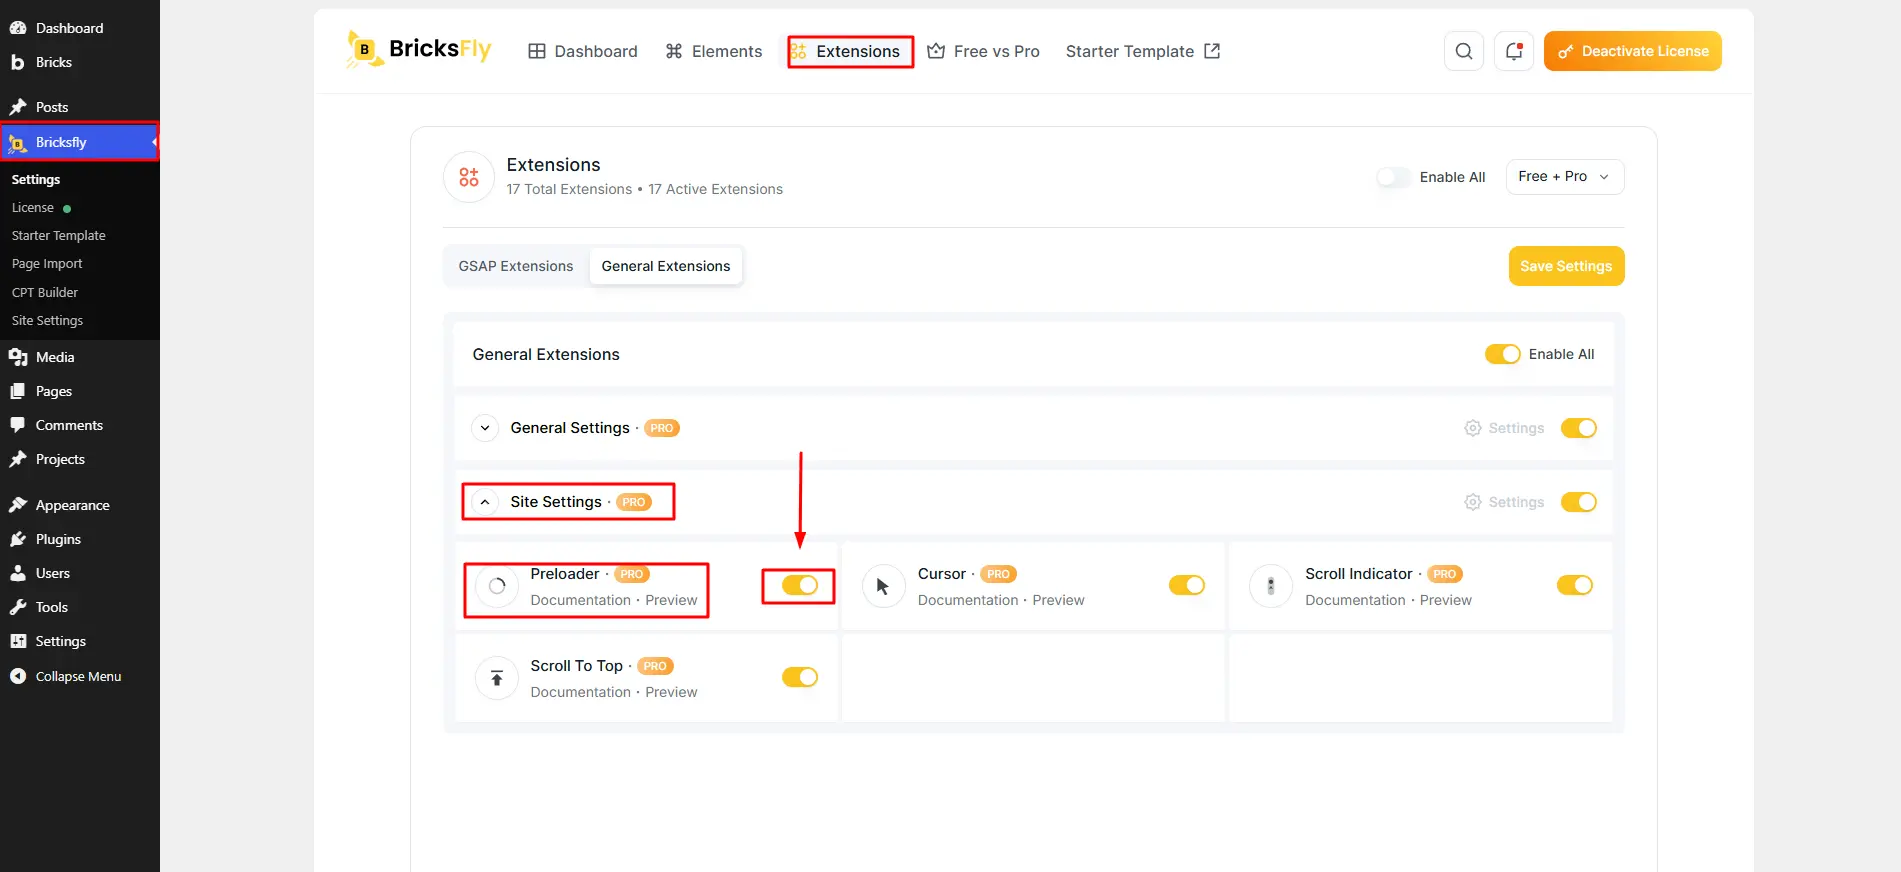Click the Save Settings button
The height and width of the screenshot is (872, 1901).
point(1566,266)
